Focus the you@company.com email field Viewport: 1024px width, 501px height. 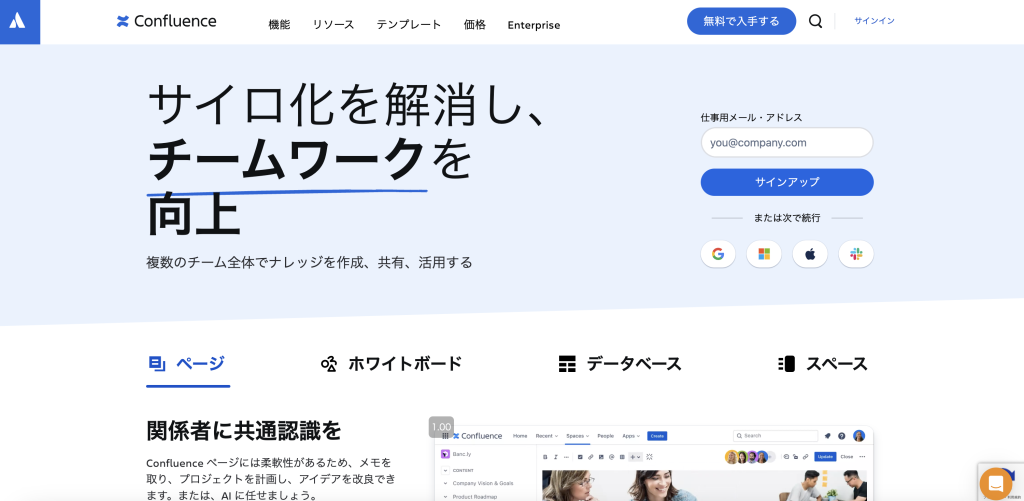click(x=787, y=142)
